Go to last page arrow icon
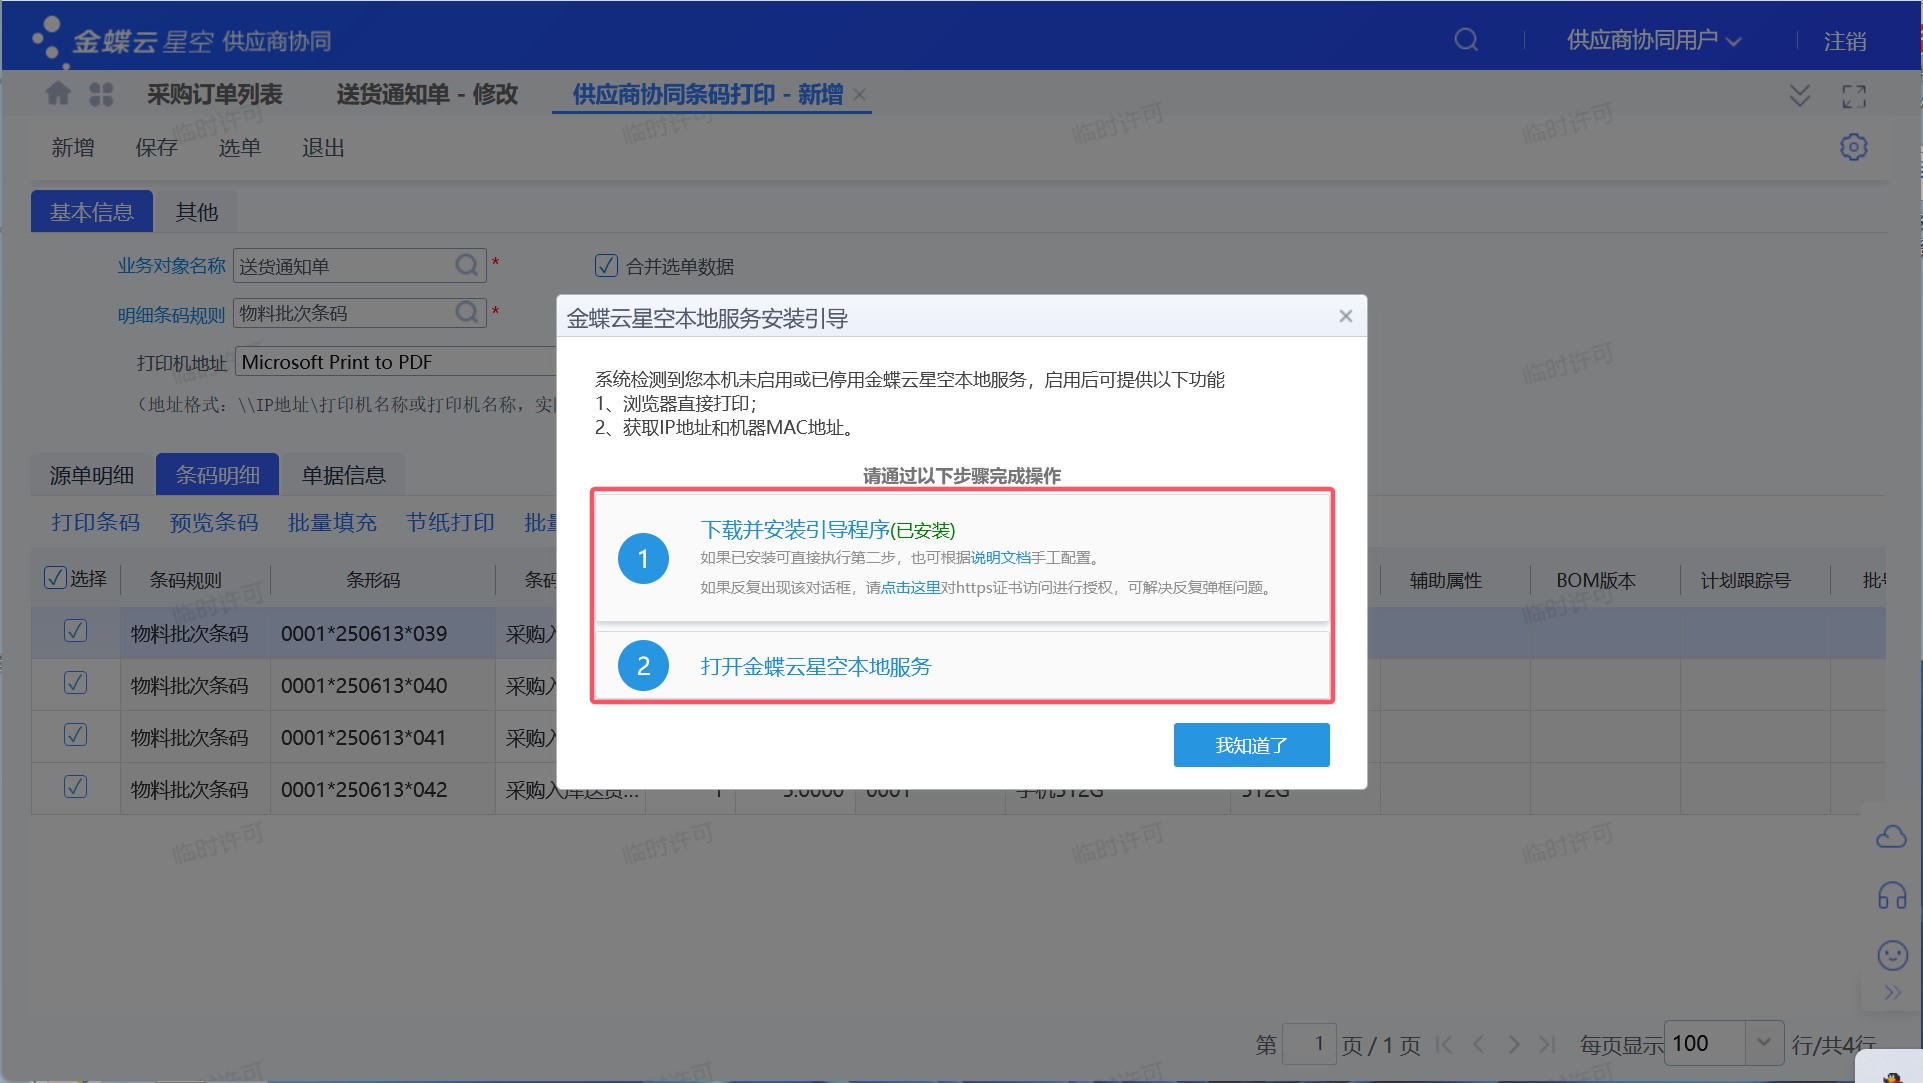 (1547, 1044)
